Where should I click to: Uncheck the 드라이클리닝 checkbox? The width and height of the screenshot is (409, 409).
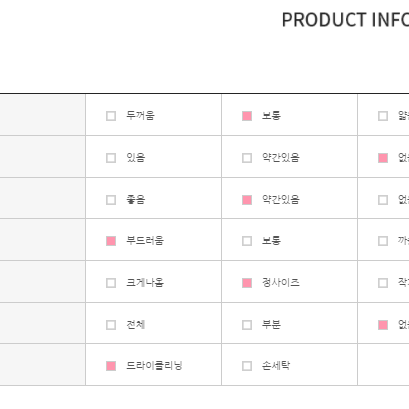[x=111, y=366]
